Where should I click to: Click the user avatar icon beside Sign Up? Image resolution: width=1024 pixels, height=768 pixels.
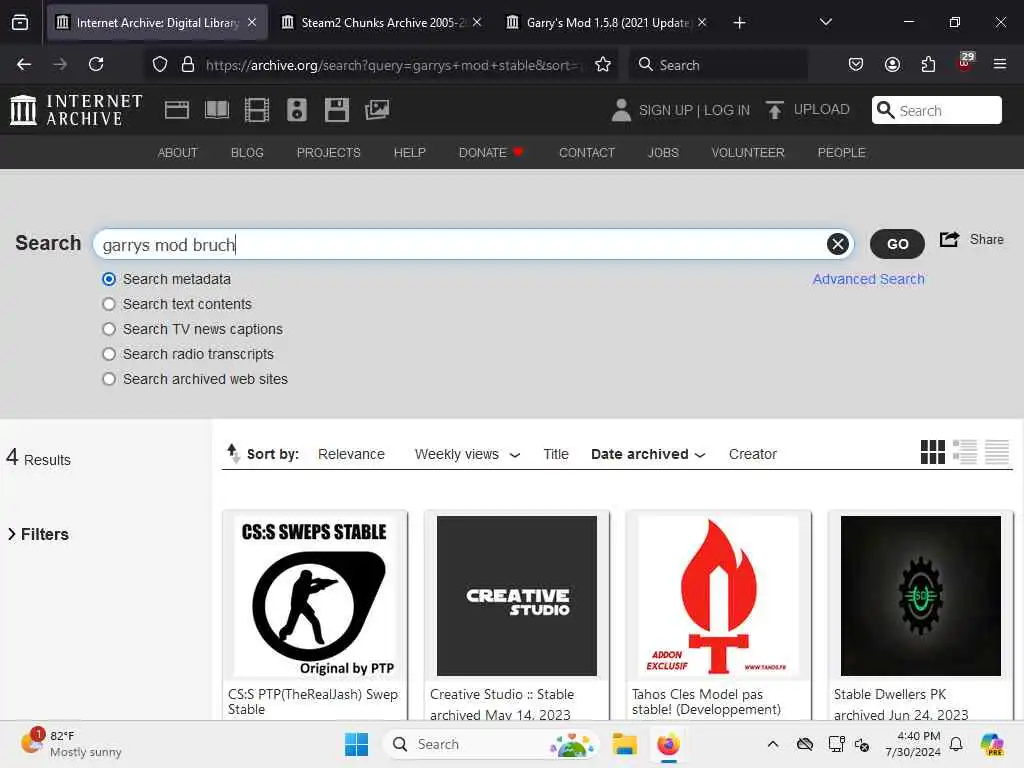click(621, 110)
